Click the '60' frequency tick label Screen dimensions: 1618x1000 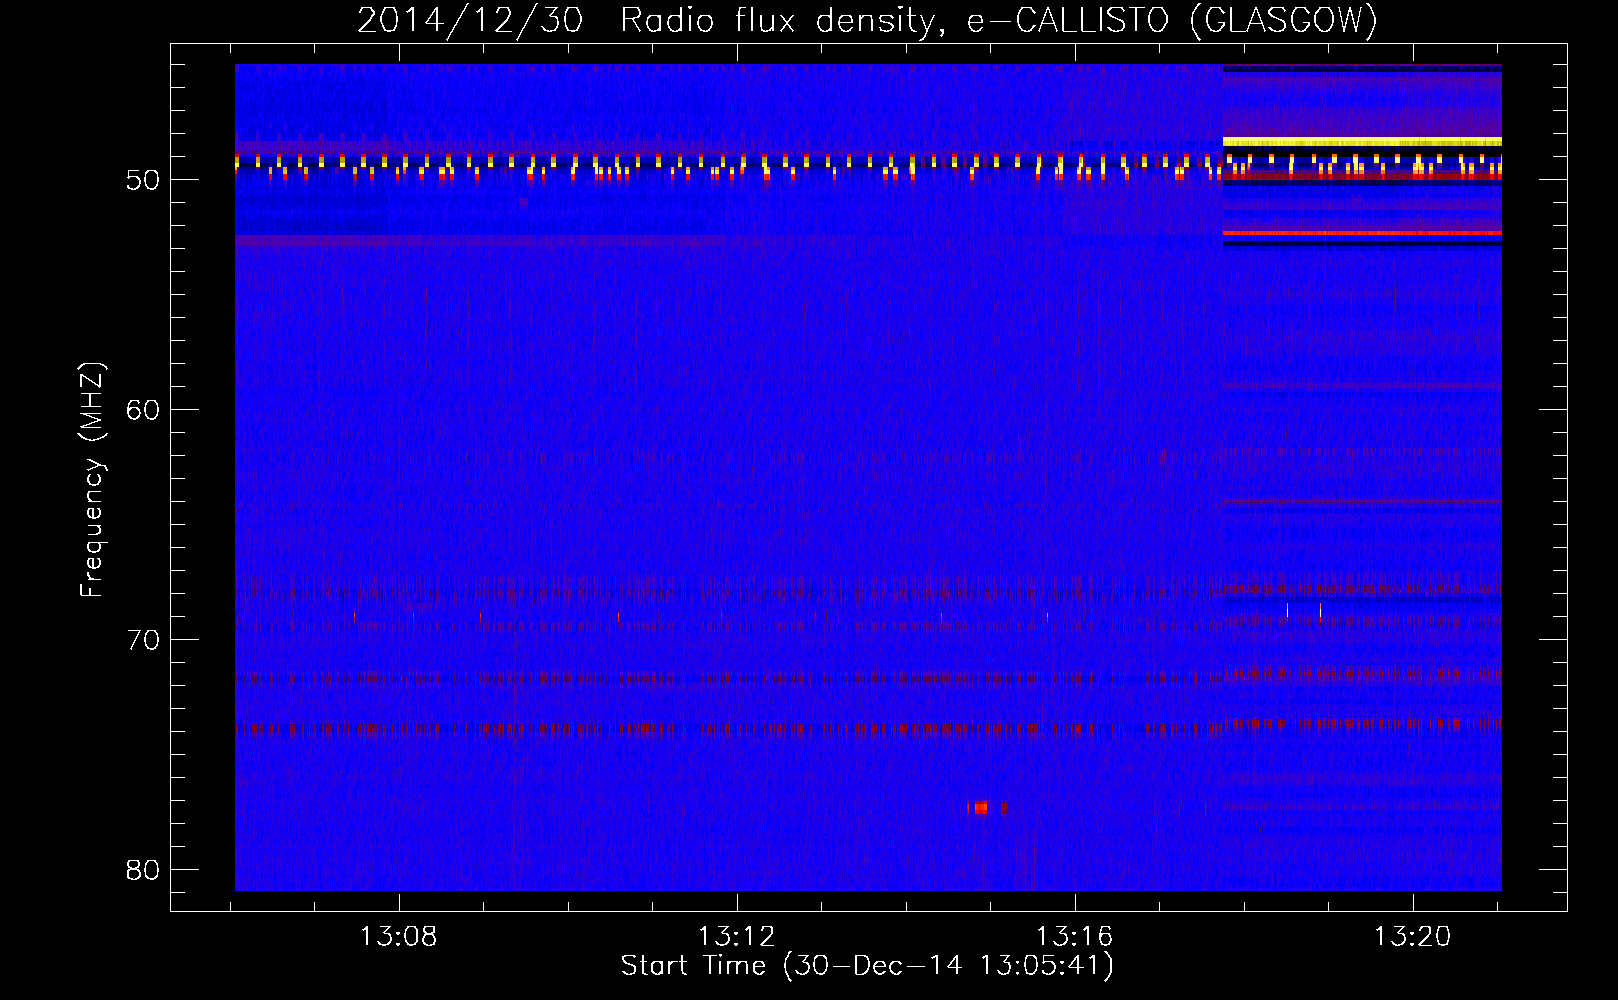coord(143,410)
